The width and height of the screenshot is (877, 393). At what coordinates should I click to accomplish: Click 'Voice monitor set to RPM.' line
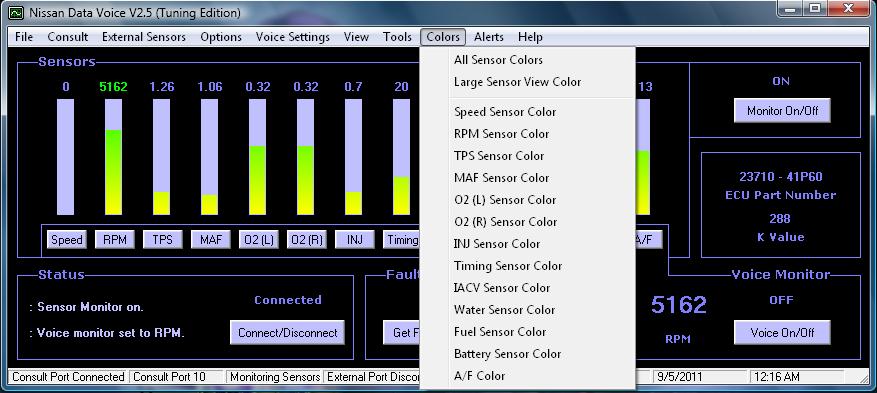[x=107, y=333]
